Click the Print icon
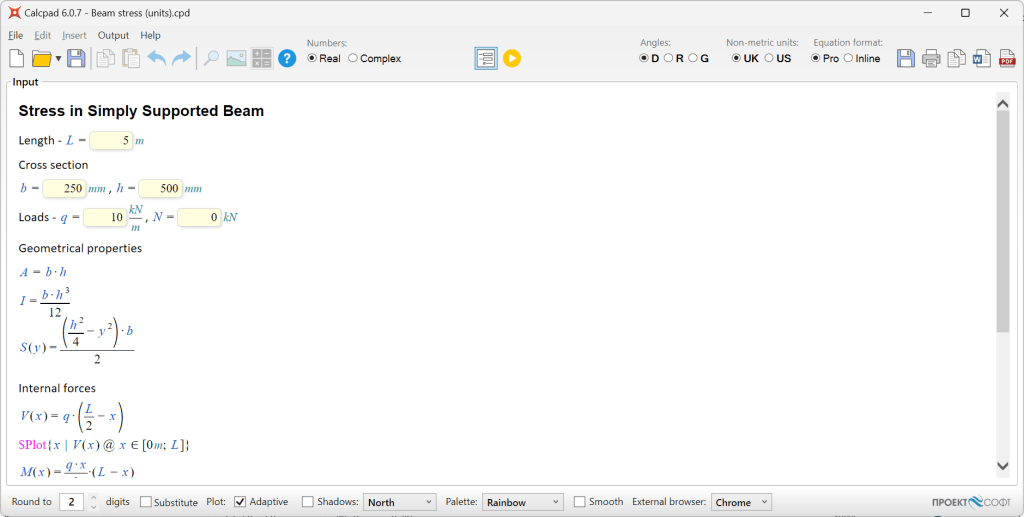1024x517 pixels. point(931,59)
